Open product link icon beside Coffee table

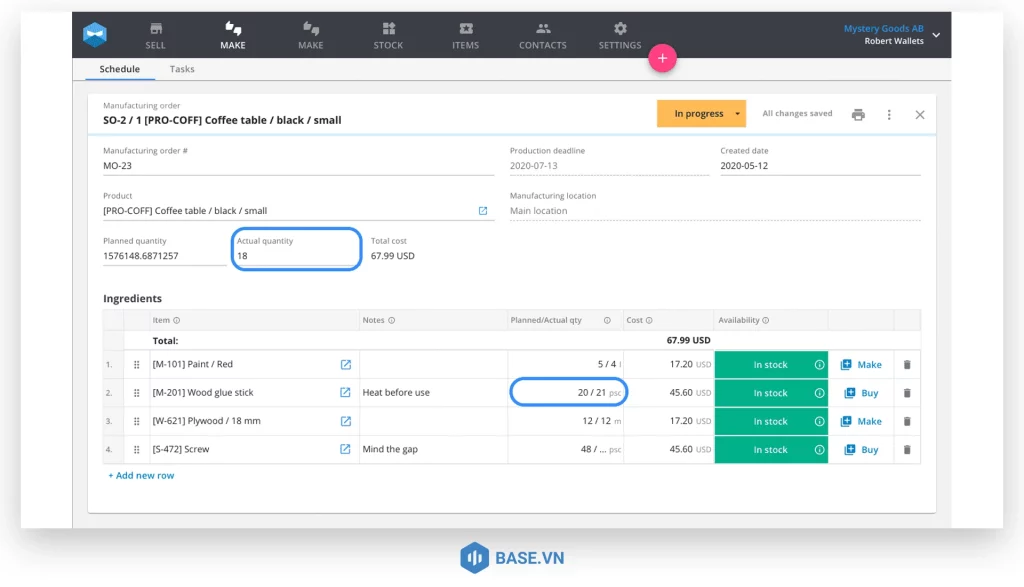(483, 211)
